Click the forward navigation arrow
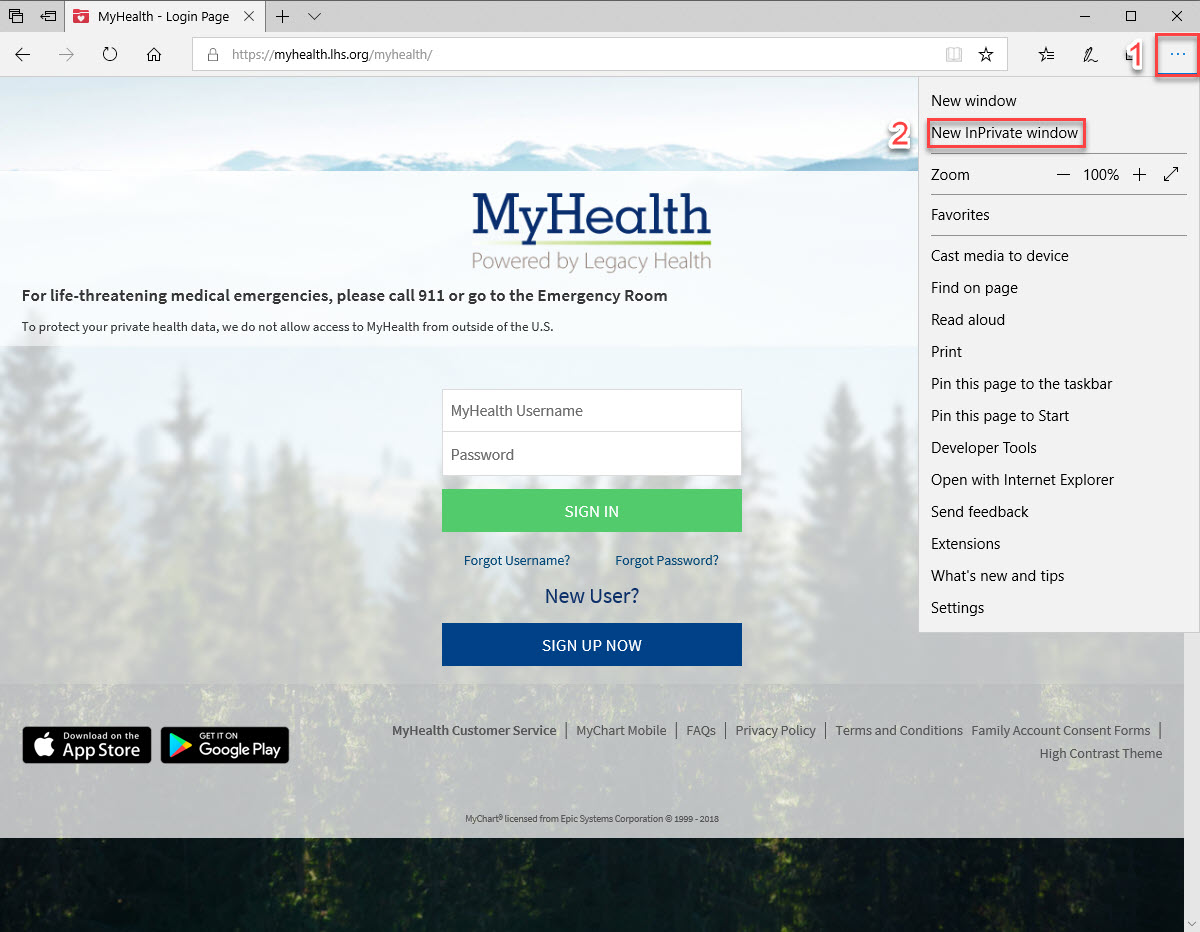This screenshot has height=932, width=1200. [x=66, y=55]
